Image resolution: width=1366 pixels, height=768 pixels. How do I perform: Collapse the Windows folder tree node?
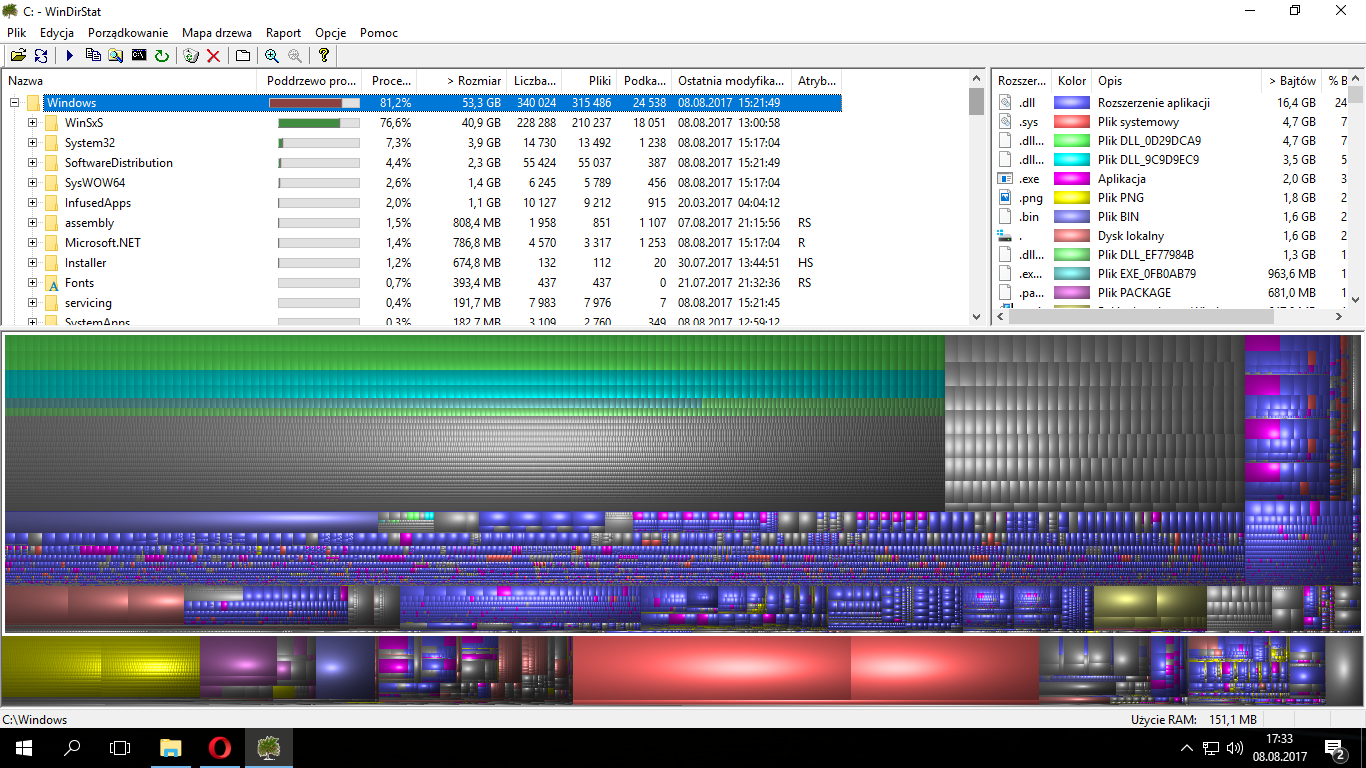(x=14, y=103)
